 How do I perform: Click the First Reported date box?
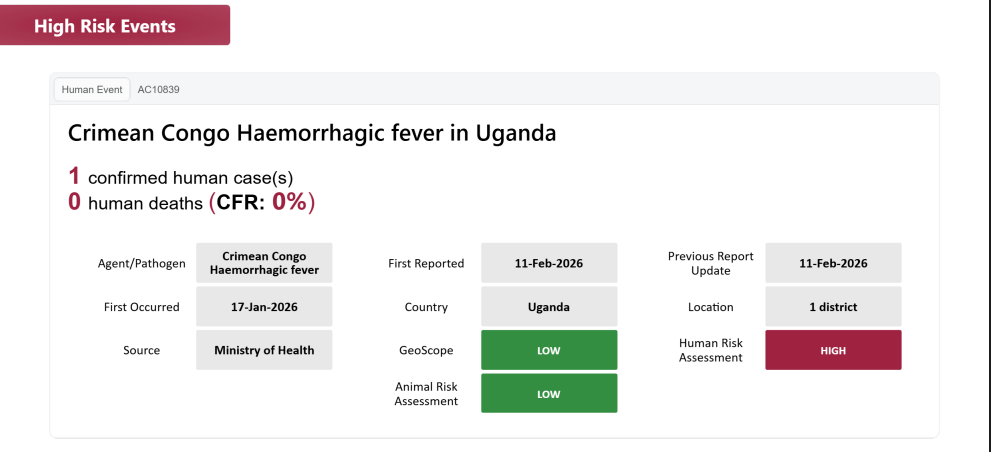(x=549, y=263)
